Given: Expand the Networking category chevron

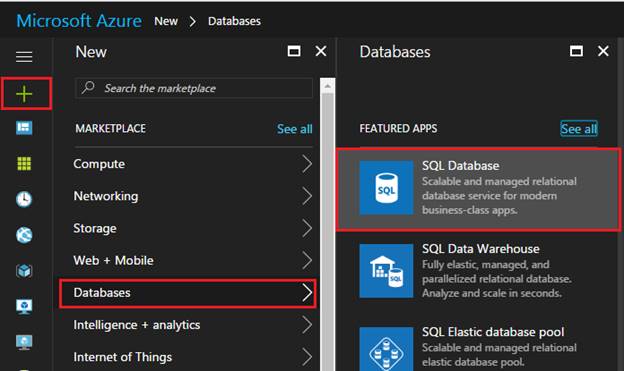Looking at the screenshot, I should pyautogui.click(x=307, y=196).
